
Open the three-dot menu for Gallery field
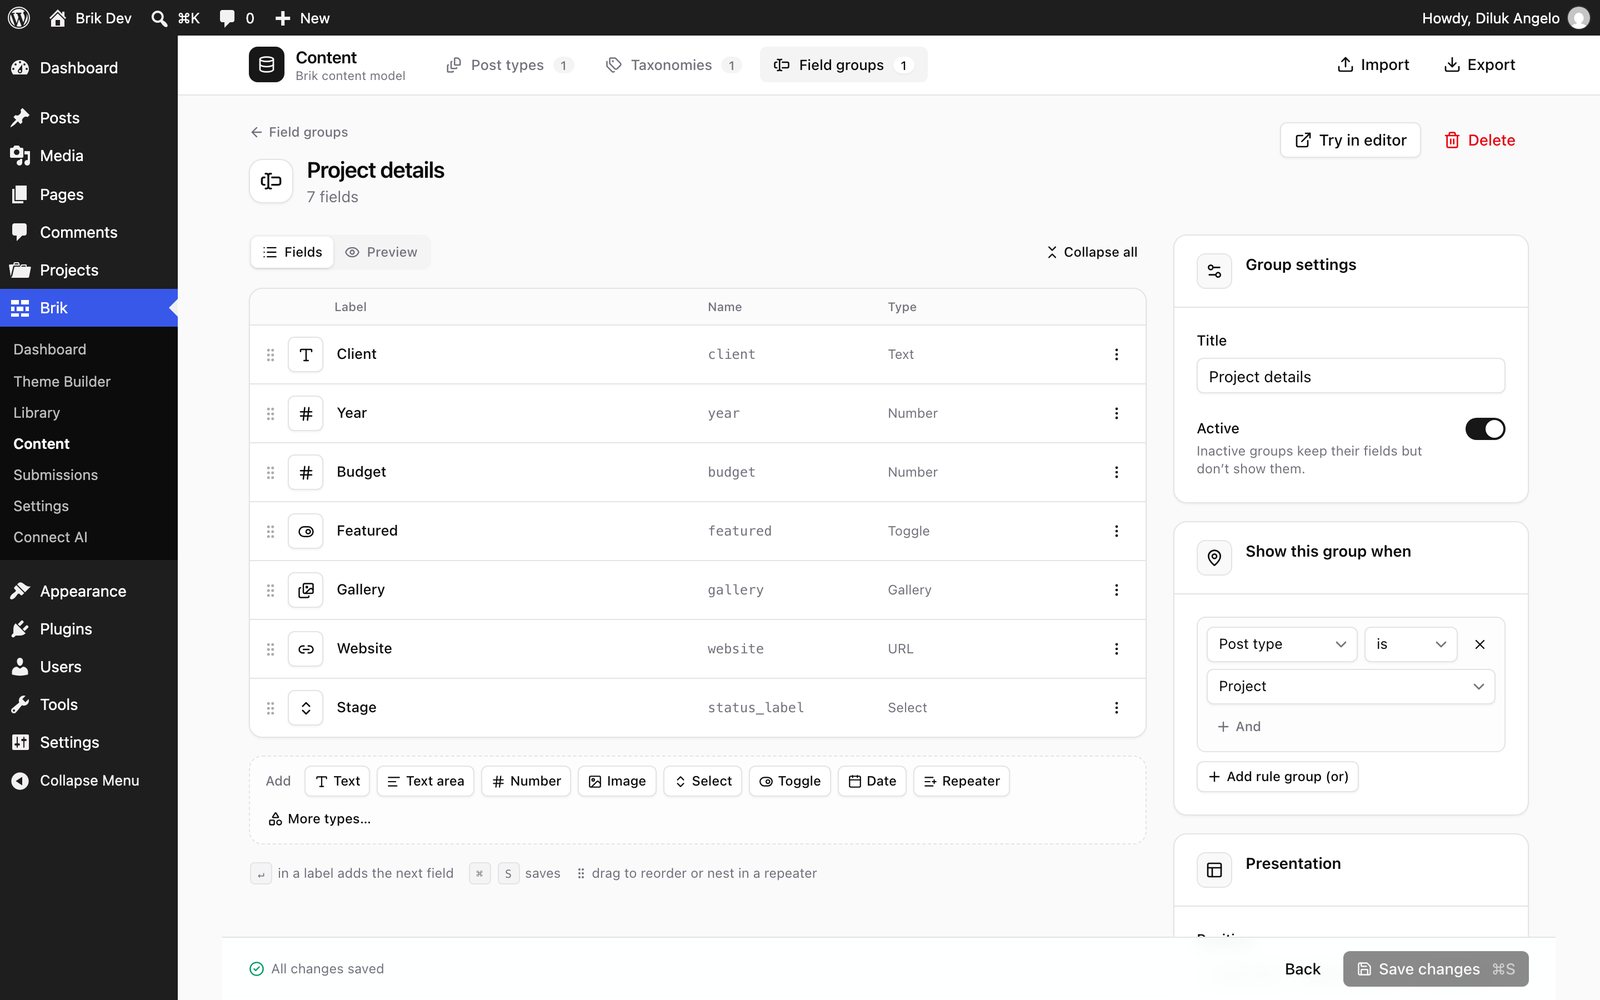1116,590
